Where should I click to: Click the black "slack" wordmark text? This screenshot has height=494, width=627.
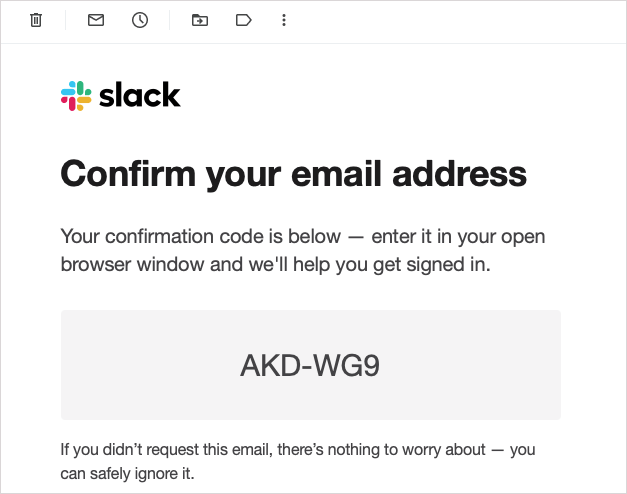click(140, 95)
